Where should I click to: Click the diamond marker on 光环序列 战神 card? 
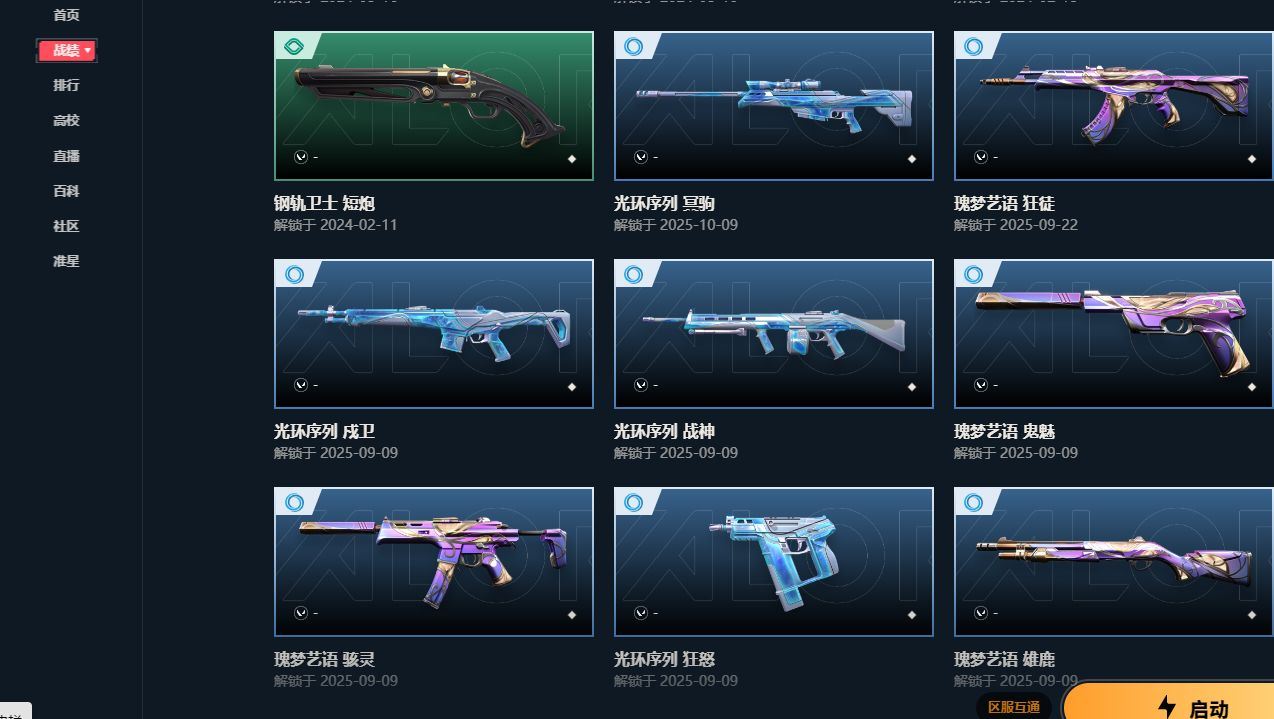912,387
